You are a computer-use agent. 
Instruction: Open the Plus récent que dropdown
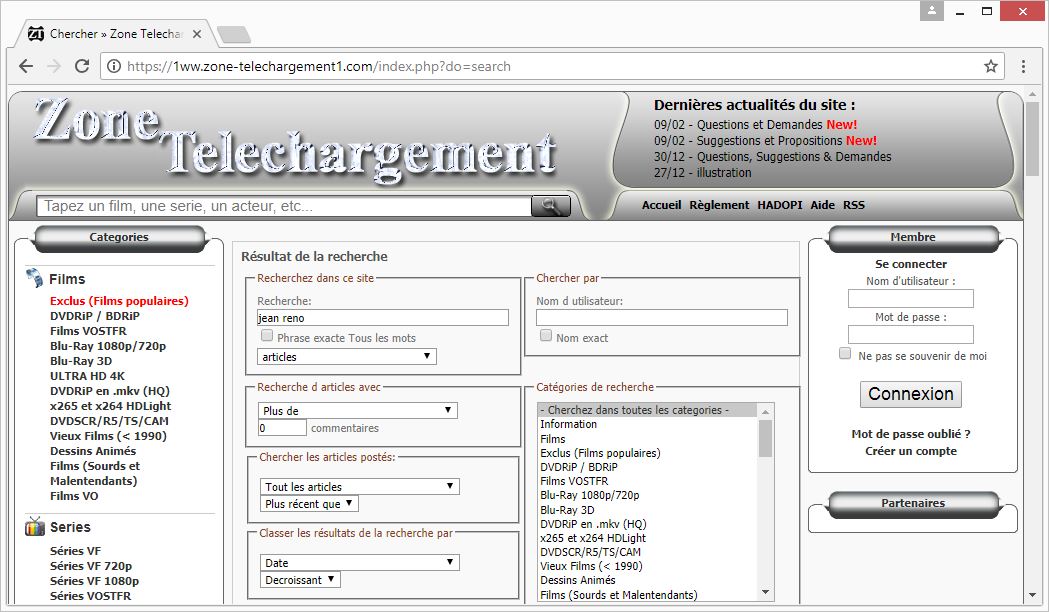pos(309,504)
